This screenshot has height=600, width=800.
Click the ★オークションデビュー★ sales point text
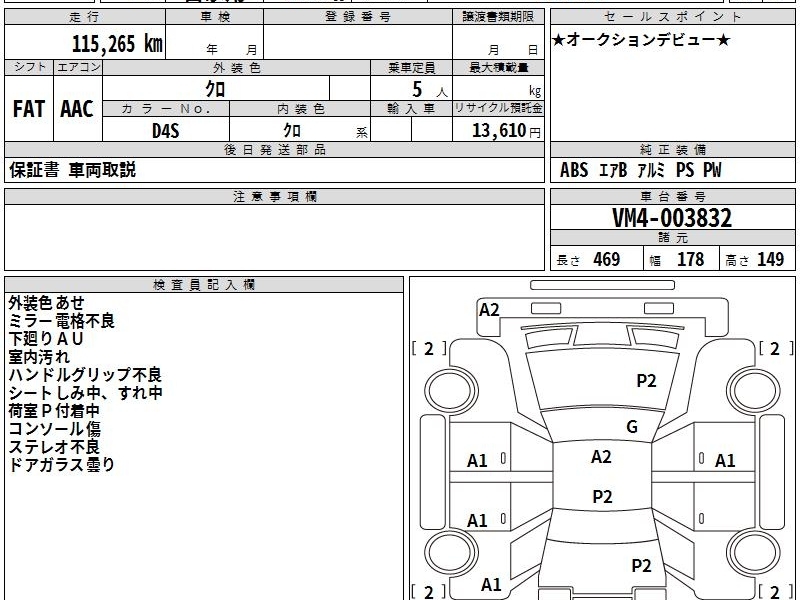click(x=641, y=40)
